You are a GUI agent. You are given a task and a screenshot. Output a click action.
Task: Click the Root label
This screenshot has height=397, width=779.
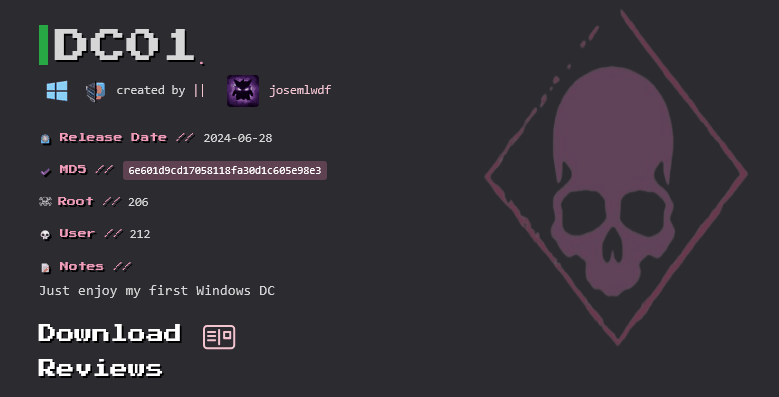76,201
